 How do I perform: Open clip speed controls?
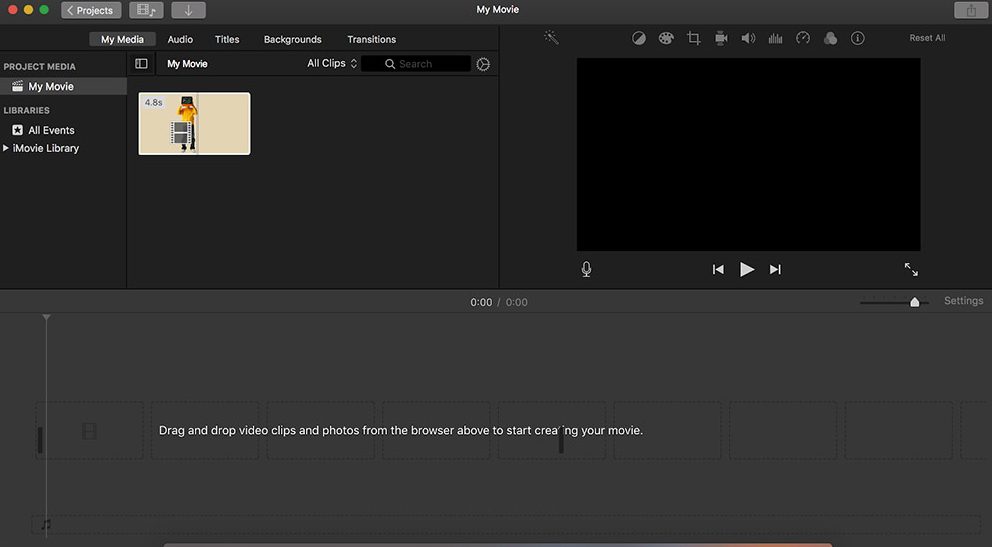tap(803, 38)
